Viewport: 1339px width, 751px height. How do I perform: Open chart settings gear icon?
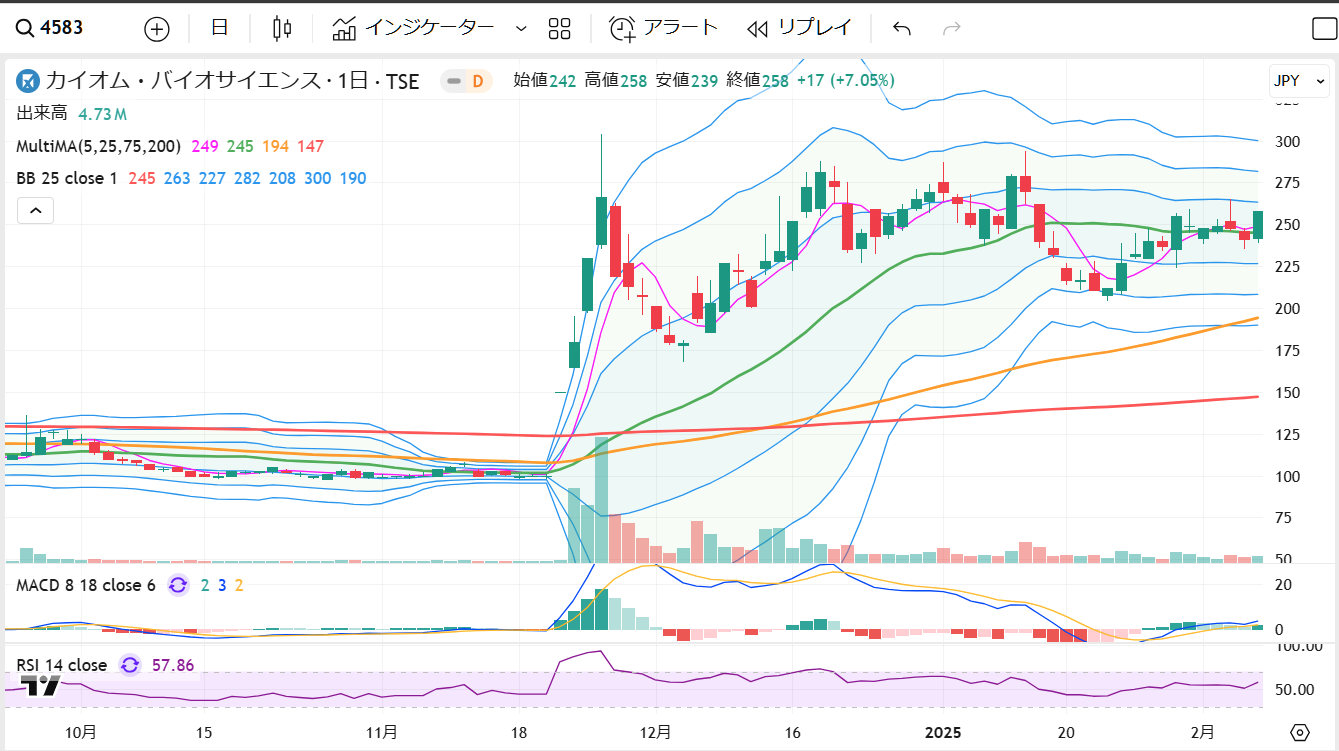[x=1300, y=732]
